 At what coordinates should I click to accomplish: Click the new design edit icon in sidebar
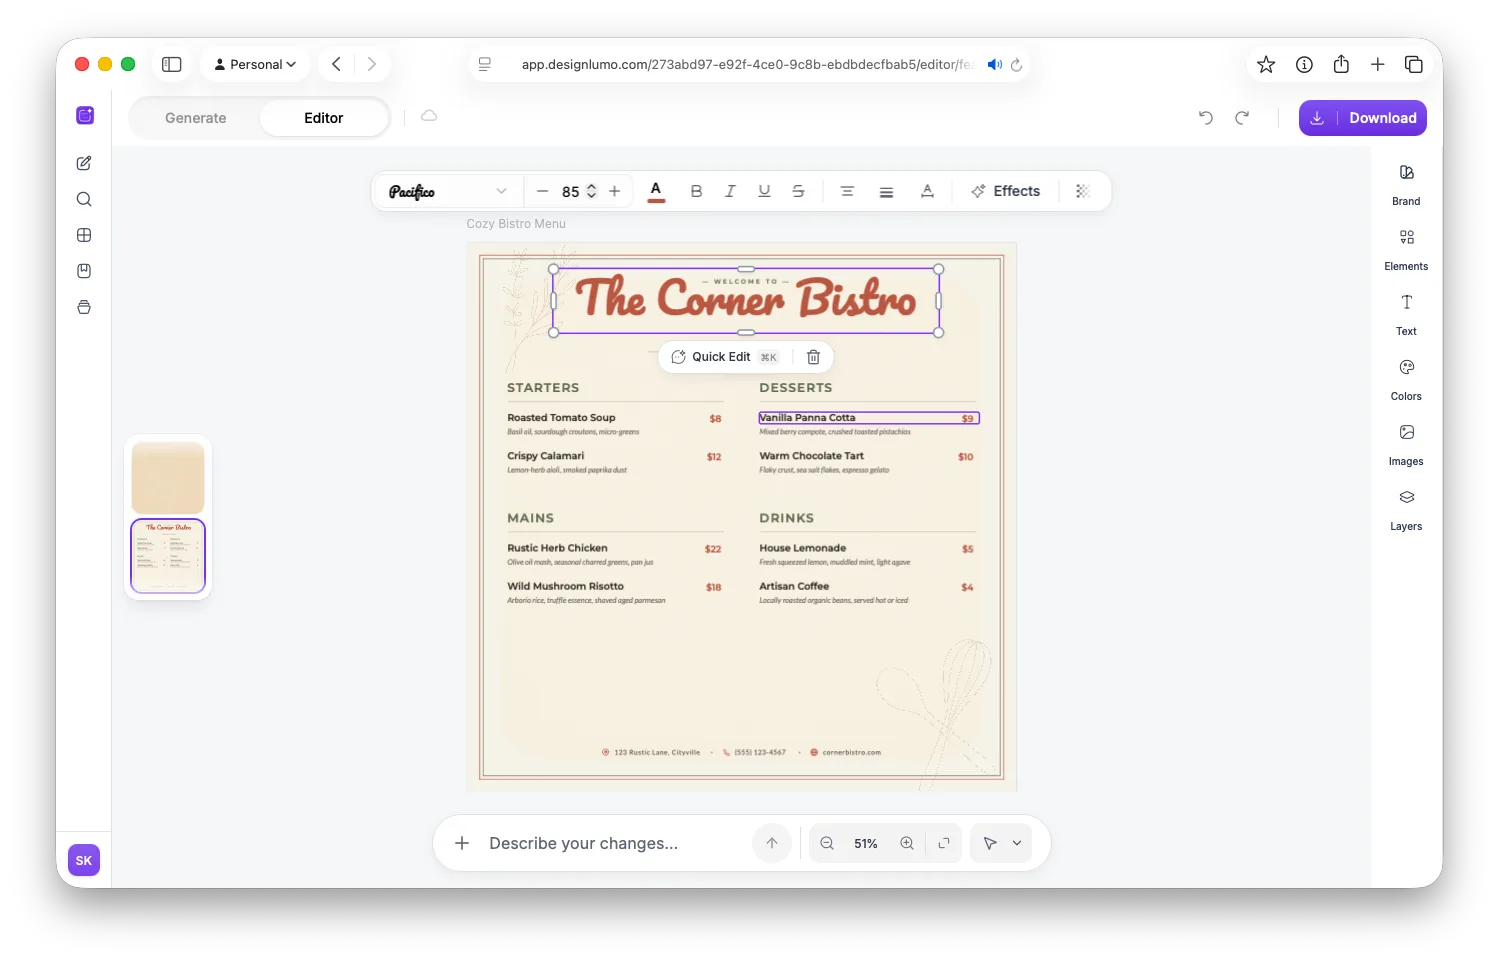click(84, 163)
